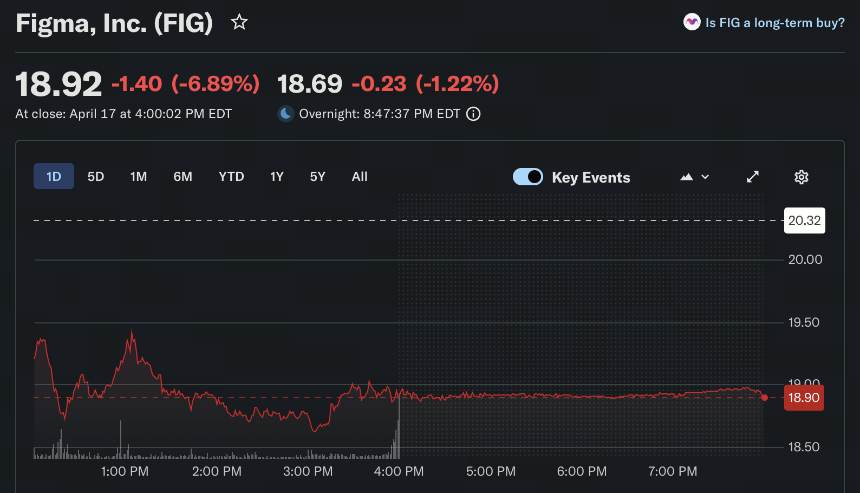Viewport: 860px width, 493px height.
Task: Select the 1Y chart range
Action: point(277,177)
